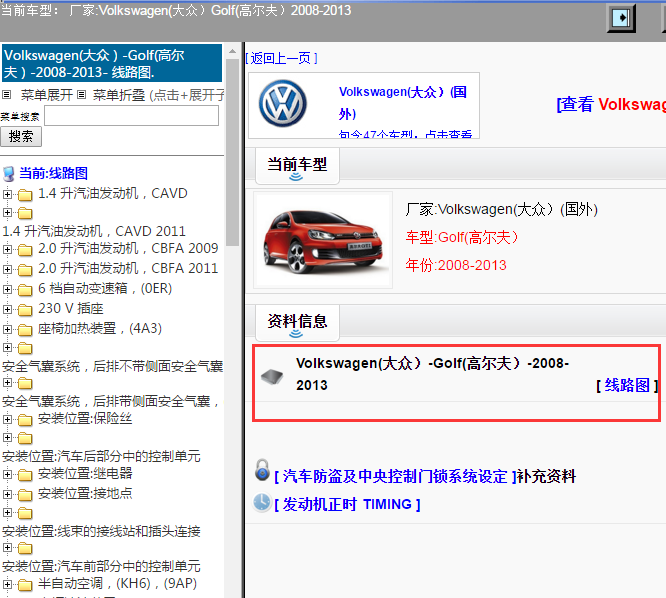The image size is (666, 598).
Task: Click the 菜单搜索 input field
Action: (132, 116)
